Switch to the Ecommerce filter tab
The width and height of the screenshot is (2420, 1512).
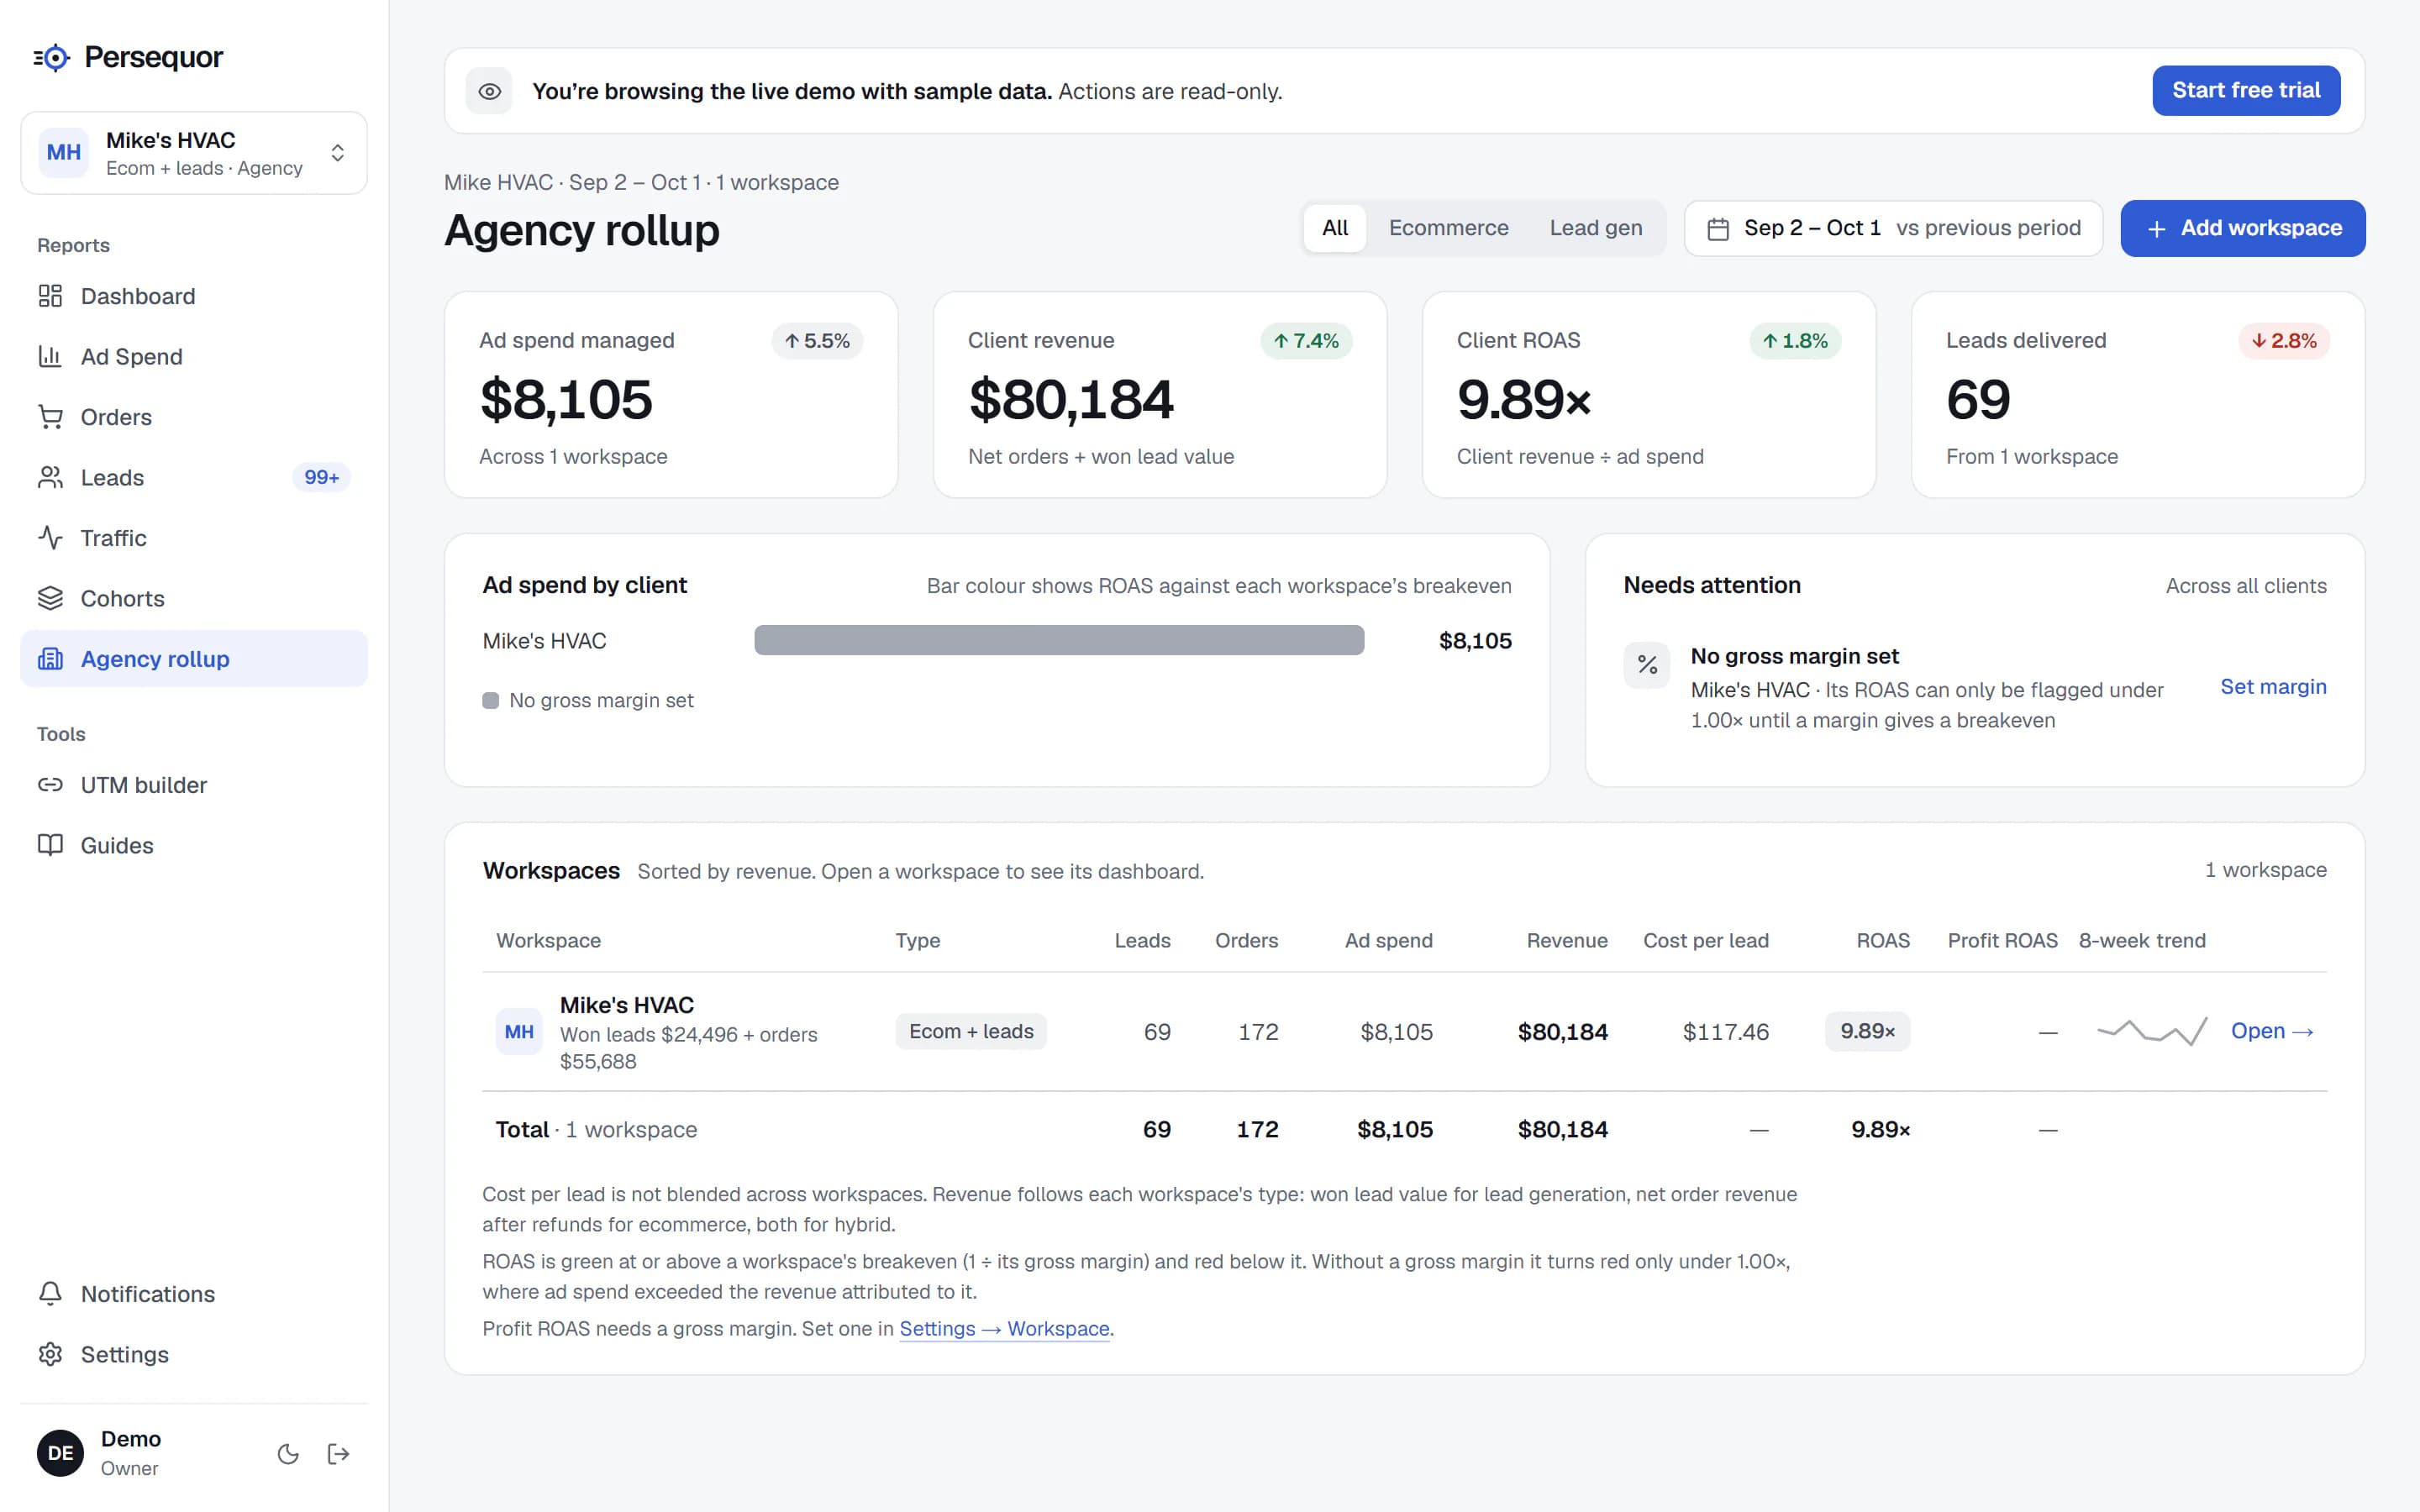[x=1448, y=228]
